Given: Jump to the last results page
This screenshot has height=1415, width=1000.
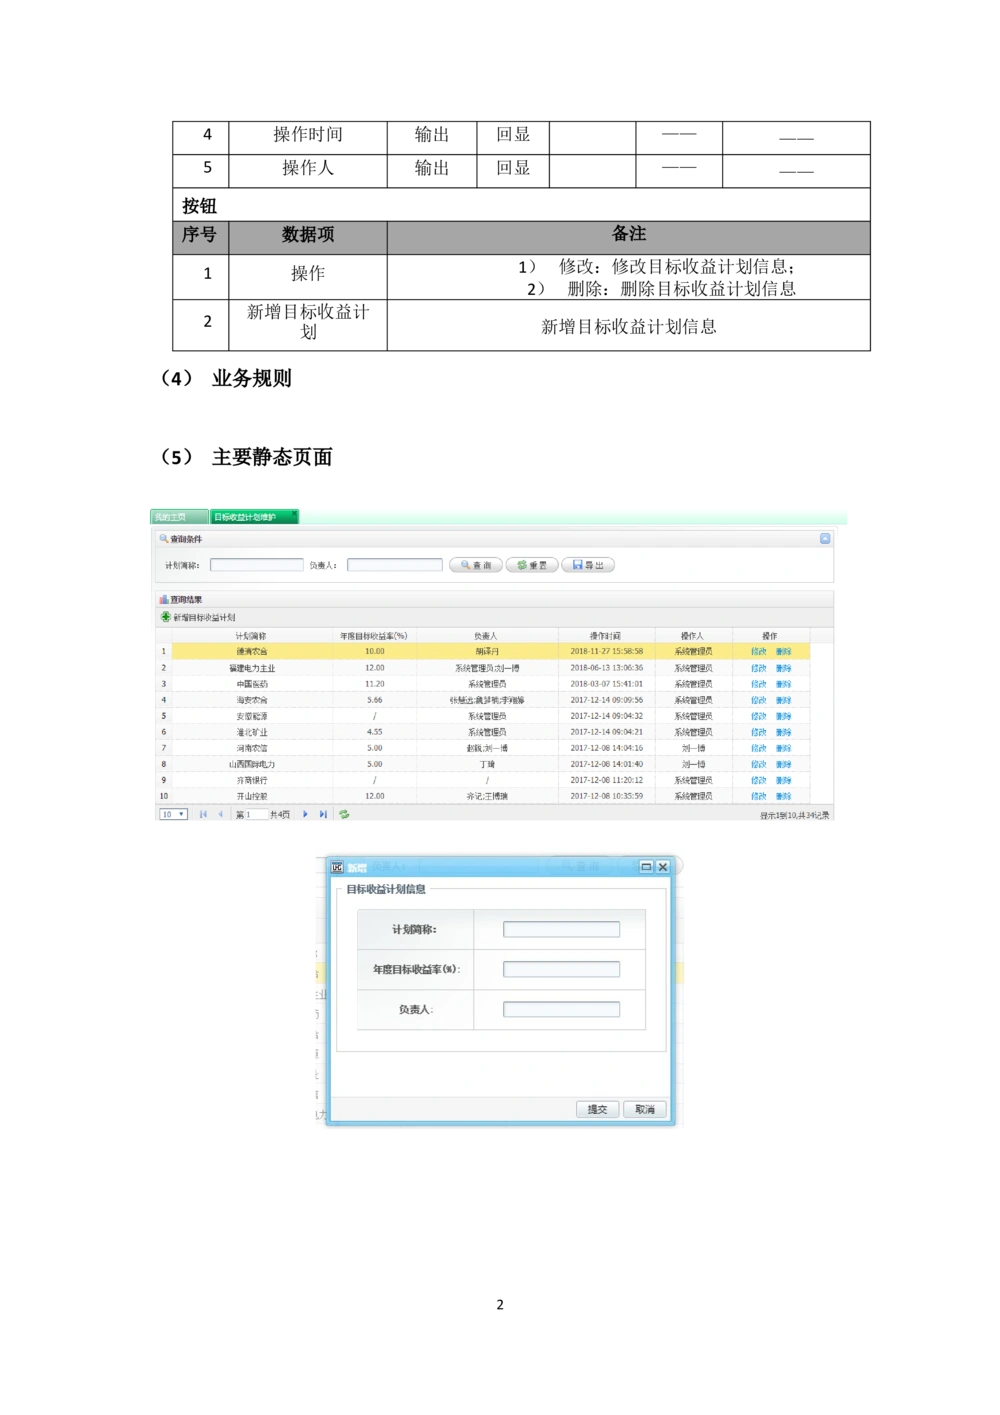Looking at the screenshot, I should point(323,814).
